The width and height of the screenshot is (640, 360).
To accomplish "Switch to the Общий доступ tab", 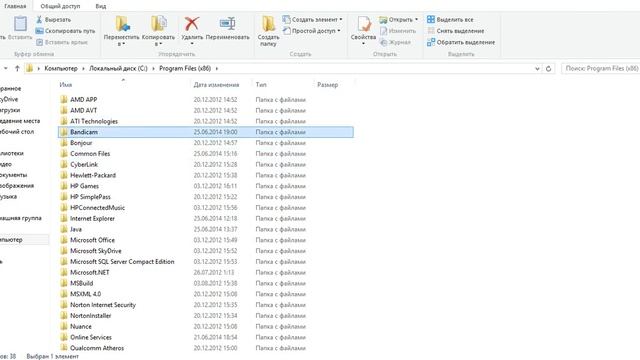I will click(x=60, y=6).
